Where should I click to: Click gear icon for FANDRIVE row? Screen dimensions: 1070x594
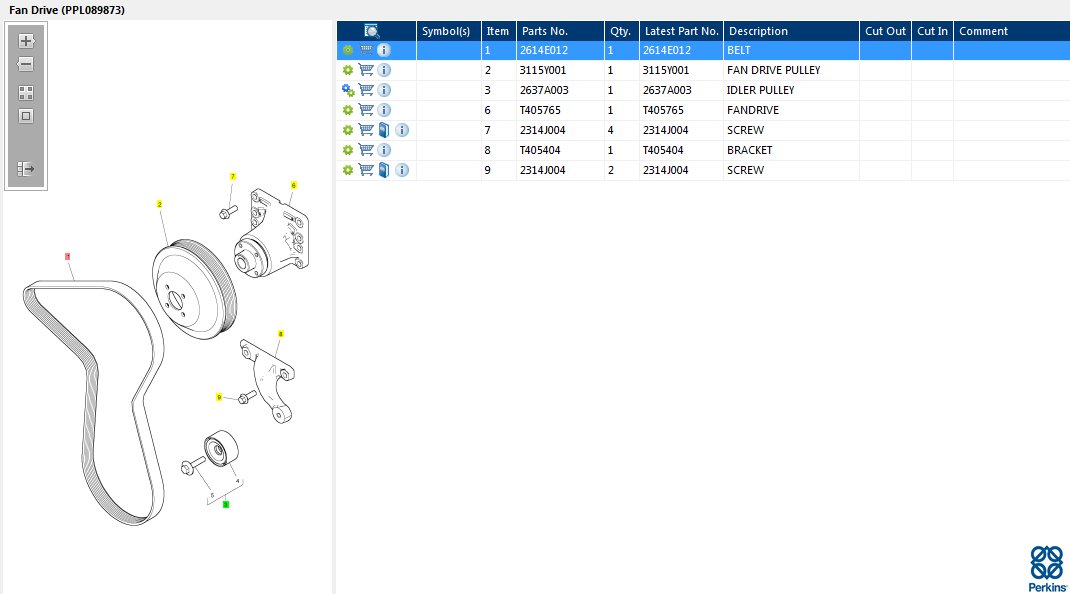click(348, 110)
